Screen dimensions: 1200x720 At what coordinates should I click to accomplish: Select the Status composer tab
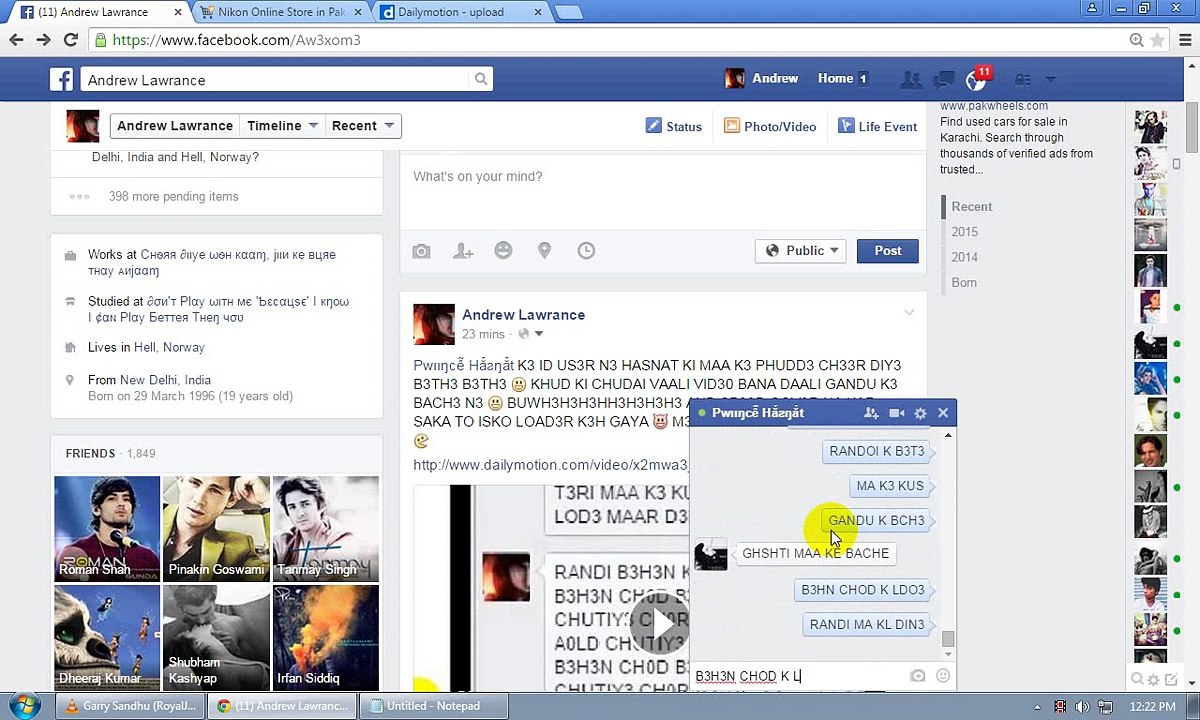(x=674, y=127)
